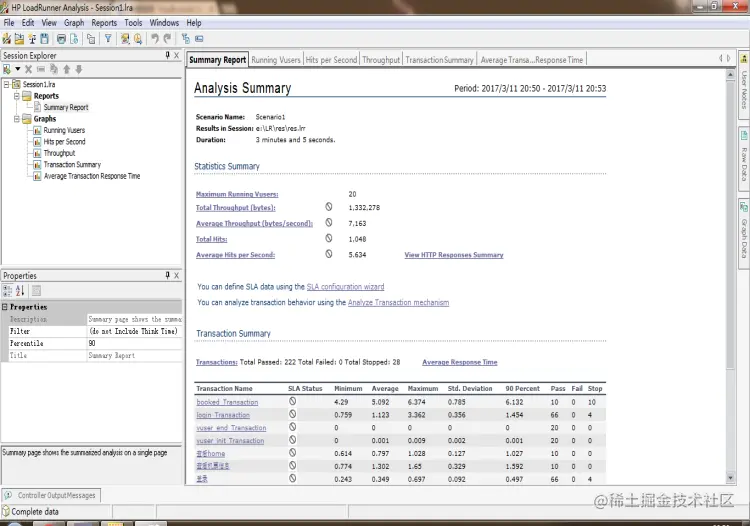Click the Save session floppy icon

(45, 39)
